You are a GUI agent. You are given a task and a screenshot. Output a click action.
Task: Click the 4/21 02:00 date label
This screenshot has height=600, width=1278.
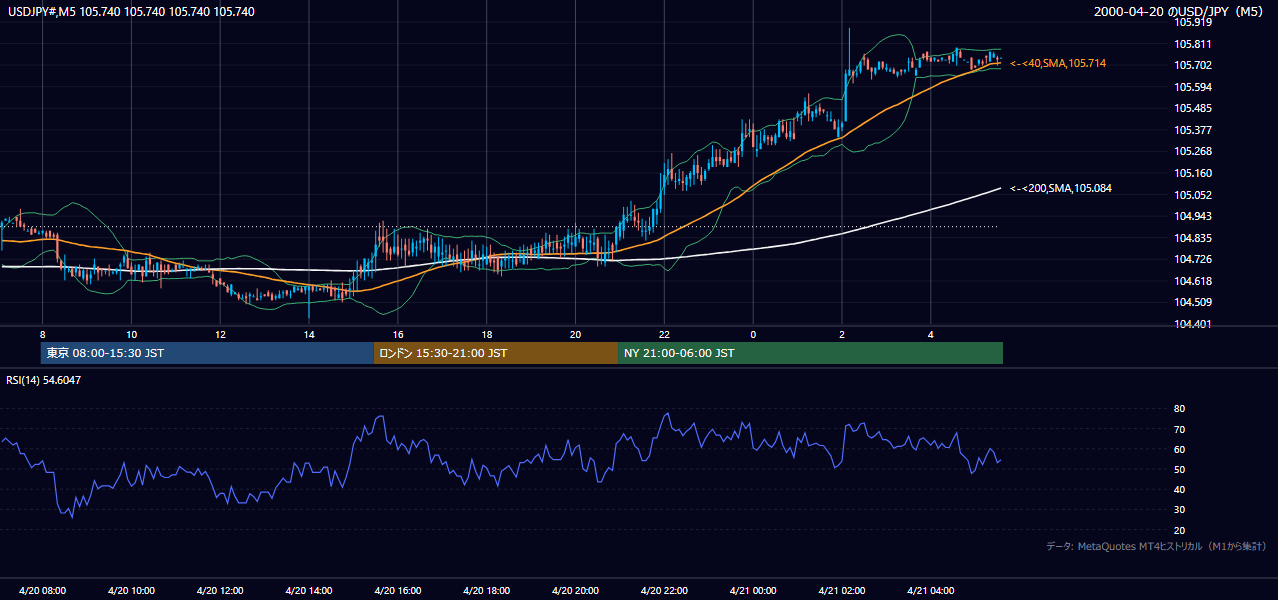pos(842,590)
